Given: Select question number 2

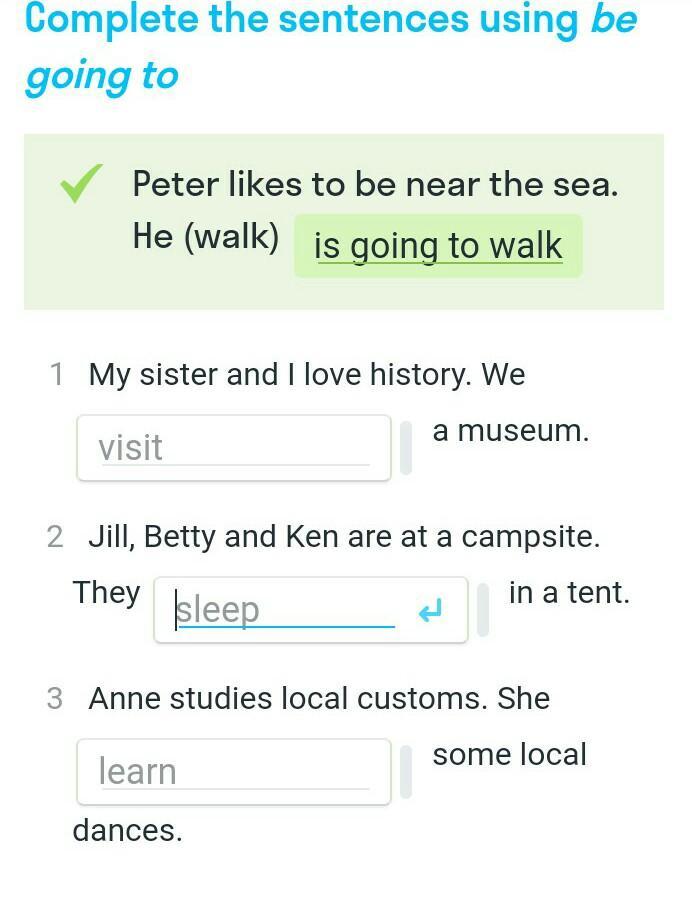Looking at the screenshot, I should 55,537.
